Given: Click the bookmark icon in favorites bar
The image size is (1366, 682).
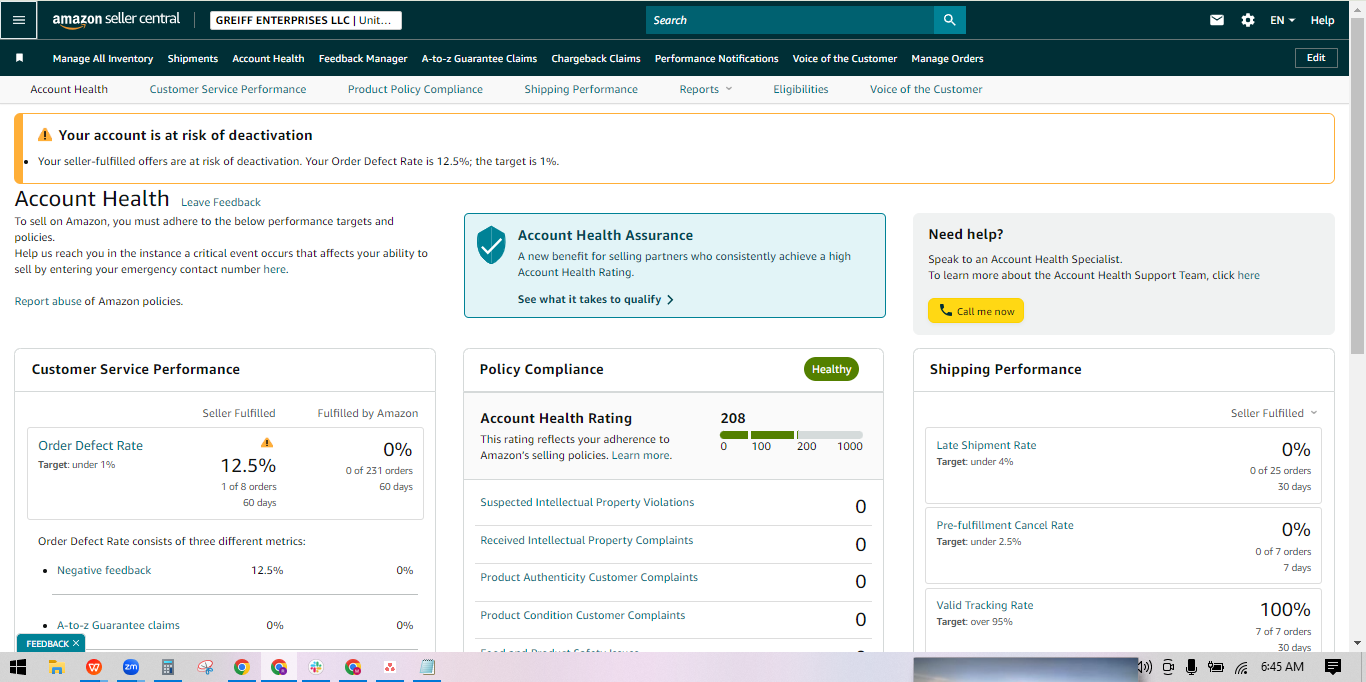Looking at the screenshot, I should click(19, 58).
